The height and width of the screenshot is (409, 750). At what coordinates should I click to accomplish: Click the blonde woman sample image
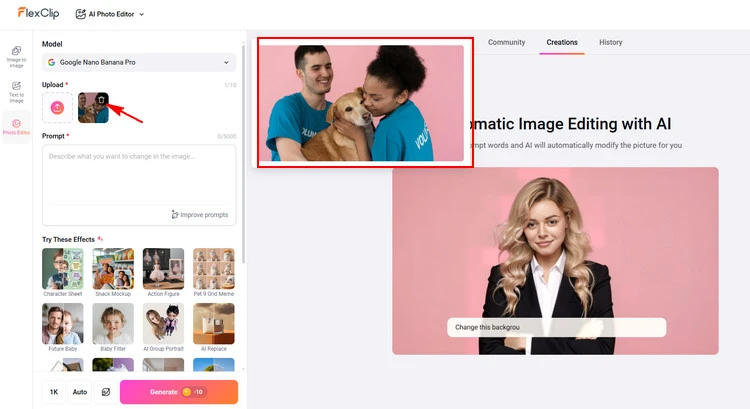click(555, 261)
